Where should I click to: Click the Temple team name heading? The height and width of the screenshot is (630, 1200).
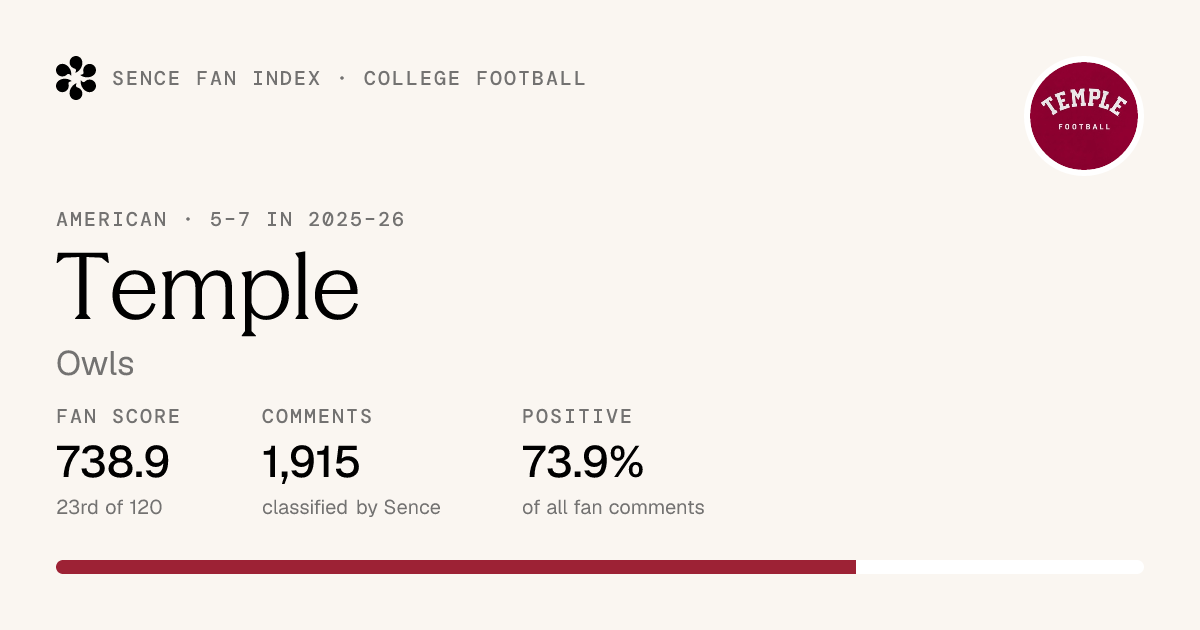[x=208, y=290]
